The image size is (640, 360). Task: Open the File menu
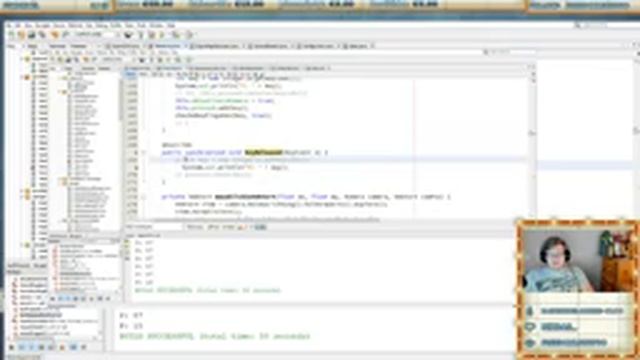click(x=9, y=26)
